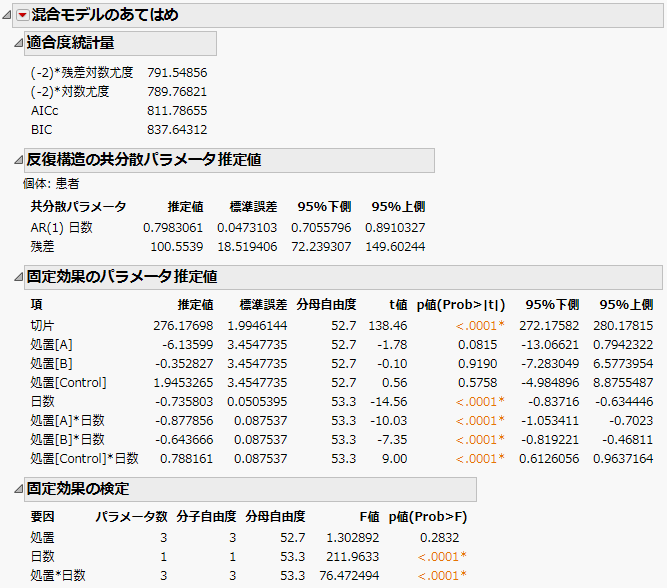
Task: Click the p-value 0.0815 for 処置[A]
Action: click(x=477, y=345)
